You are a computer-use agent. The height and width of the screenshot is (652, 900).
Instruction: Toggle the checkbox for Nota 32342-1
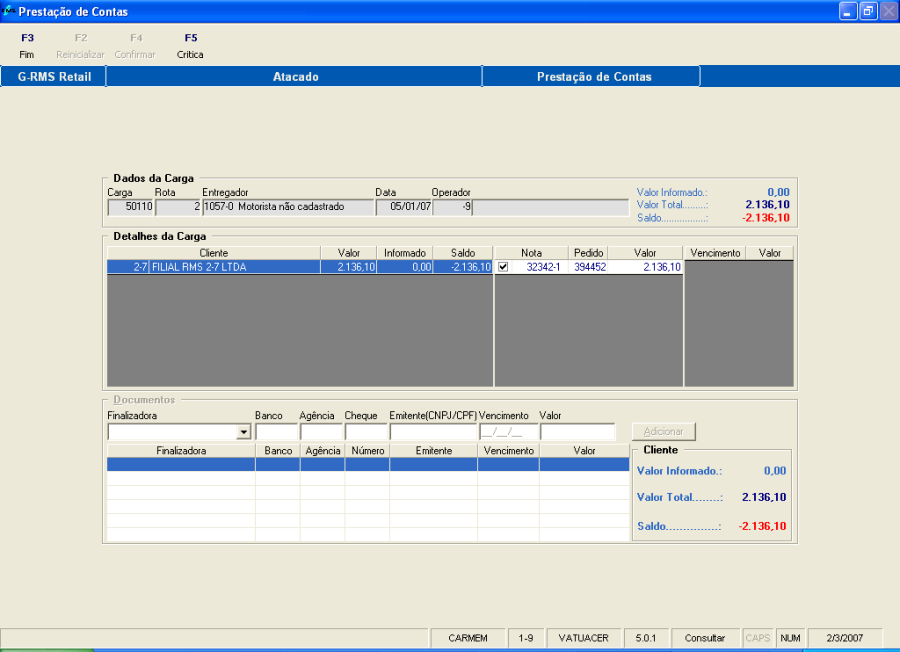pyautogui.click(x=503, y=267)
